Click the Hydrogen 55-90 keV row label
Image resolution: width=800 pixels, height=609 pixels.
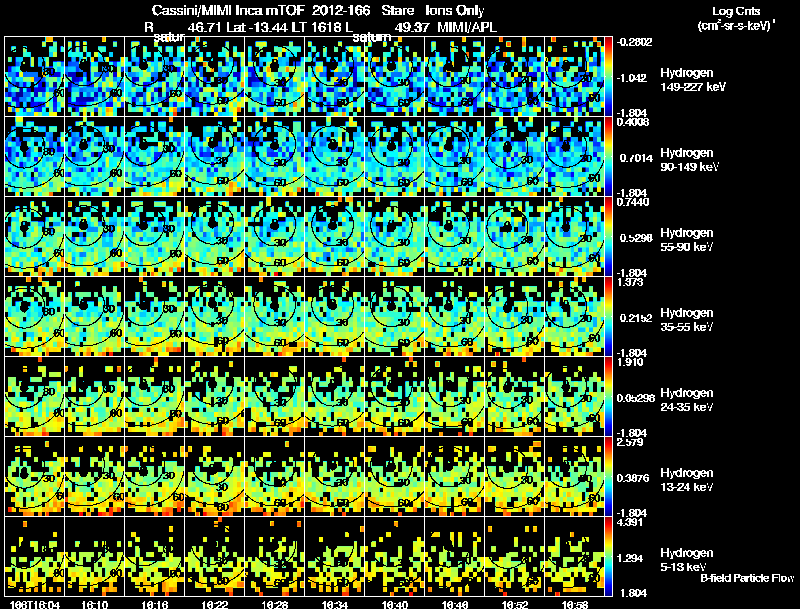pos(687,240)
